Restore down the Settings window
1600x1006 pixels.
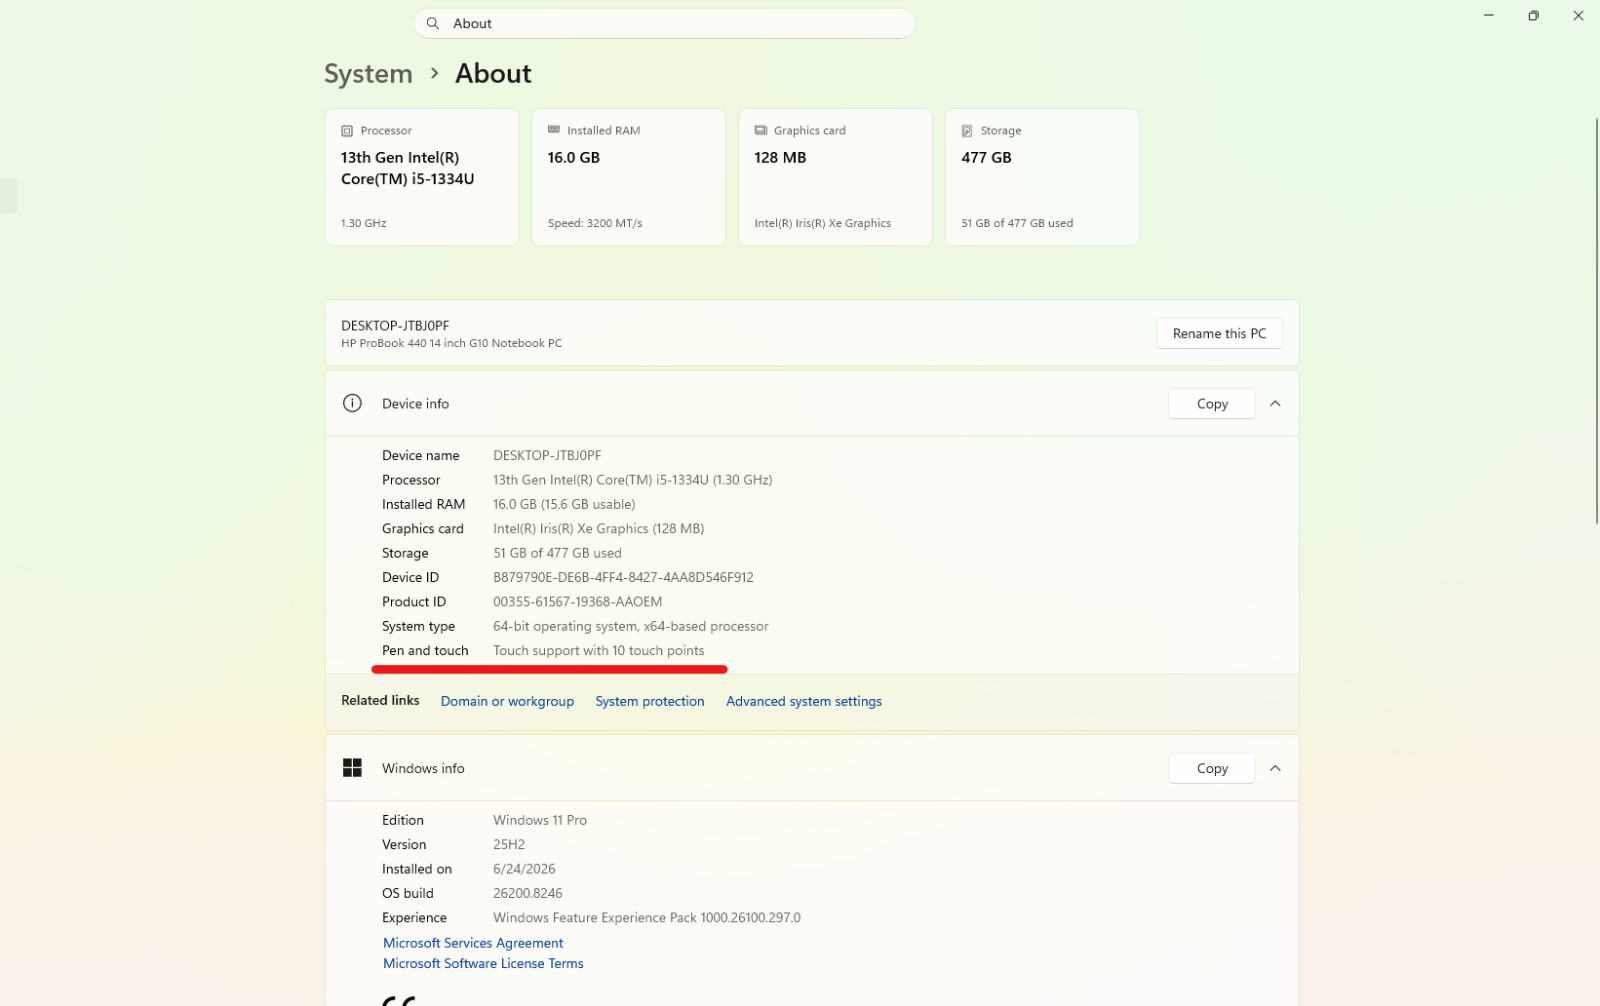pos(1533,16)
